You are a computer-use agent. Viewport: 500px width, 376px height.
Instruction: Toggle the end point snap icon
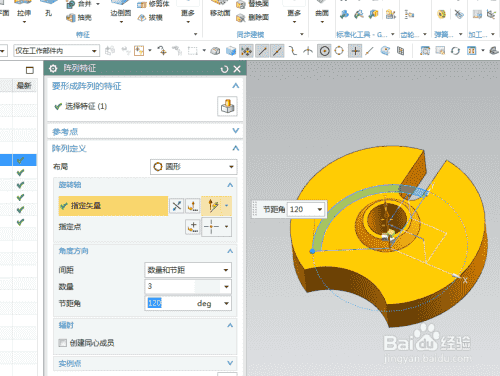[x=263, y=51]
